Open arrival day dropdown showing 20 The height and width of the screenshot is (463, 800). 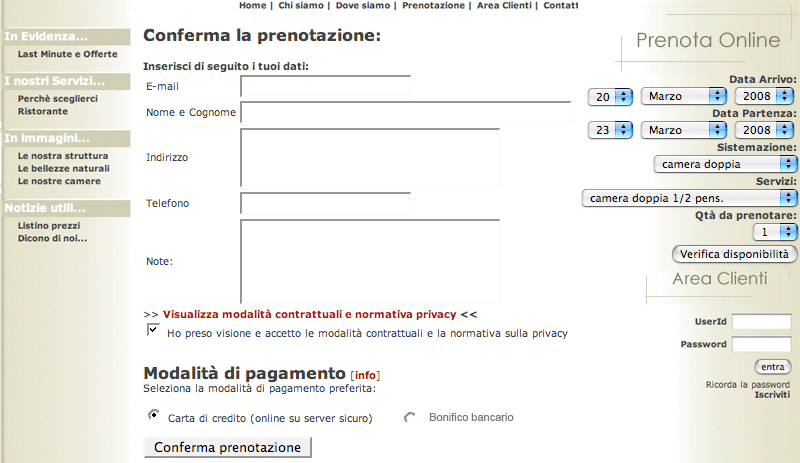[x=610, y=97]
